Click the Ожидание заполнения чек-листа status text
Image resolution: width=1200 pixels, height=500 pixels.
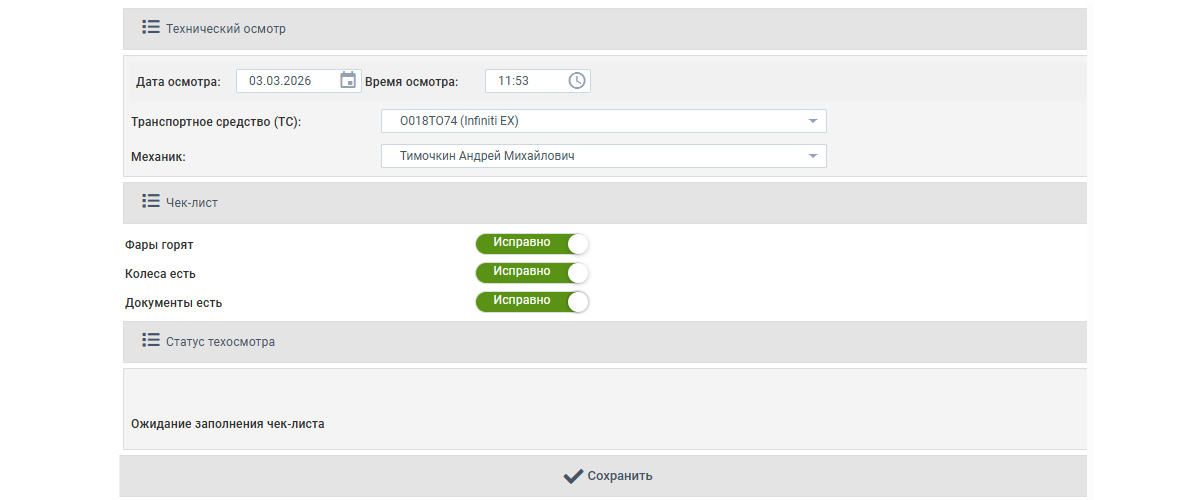pyautogui.click(x=228, y=424)
